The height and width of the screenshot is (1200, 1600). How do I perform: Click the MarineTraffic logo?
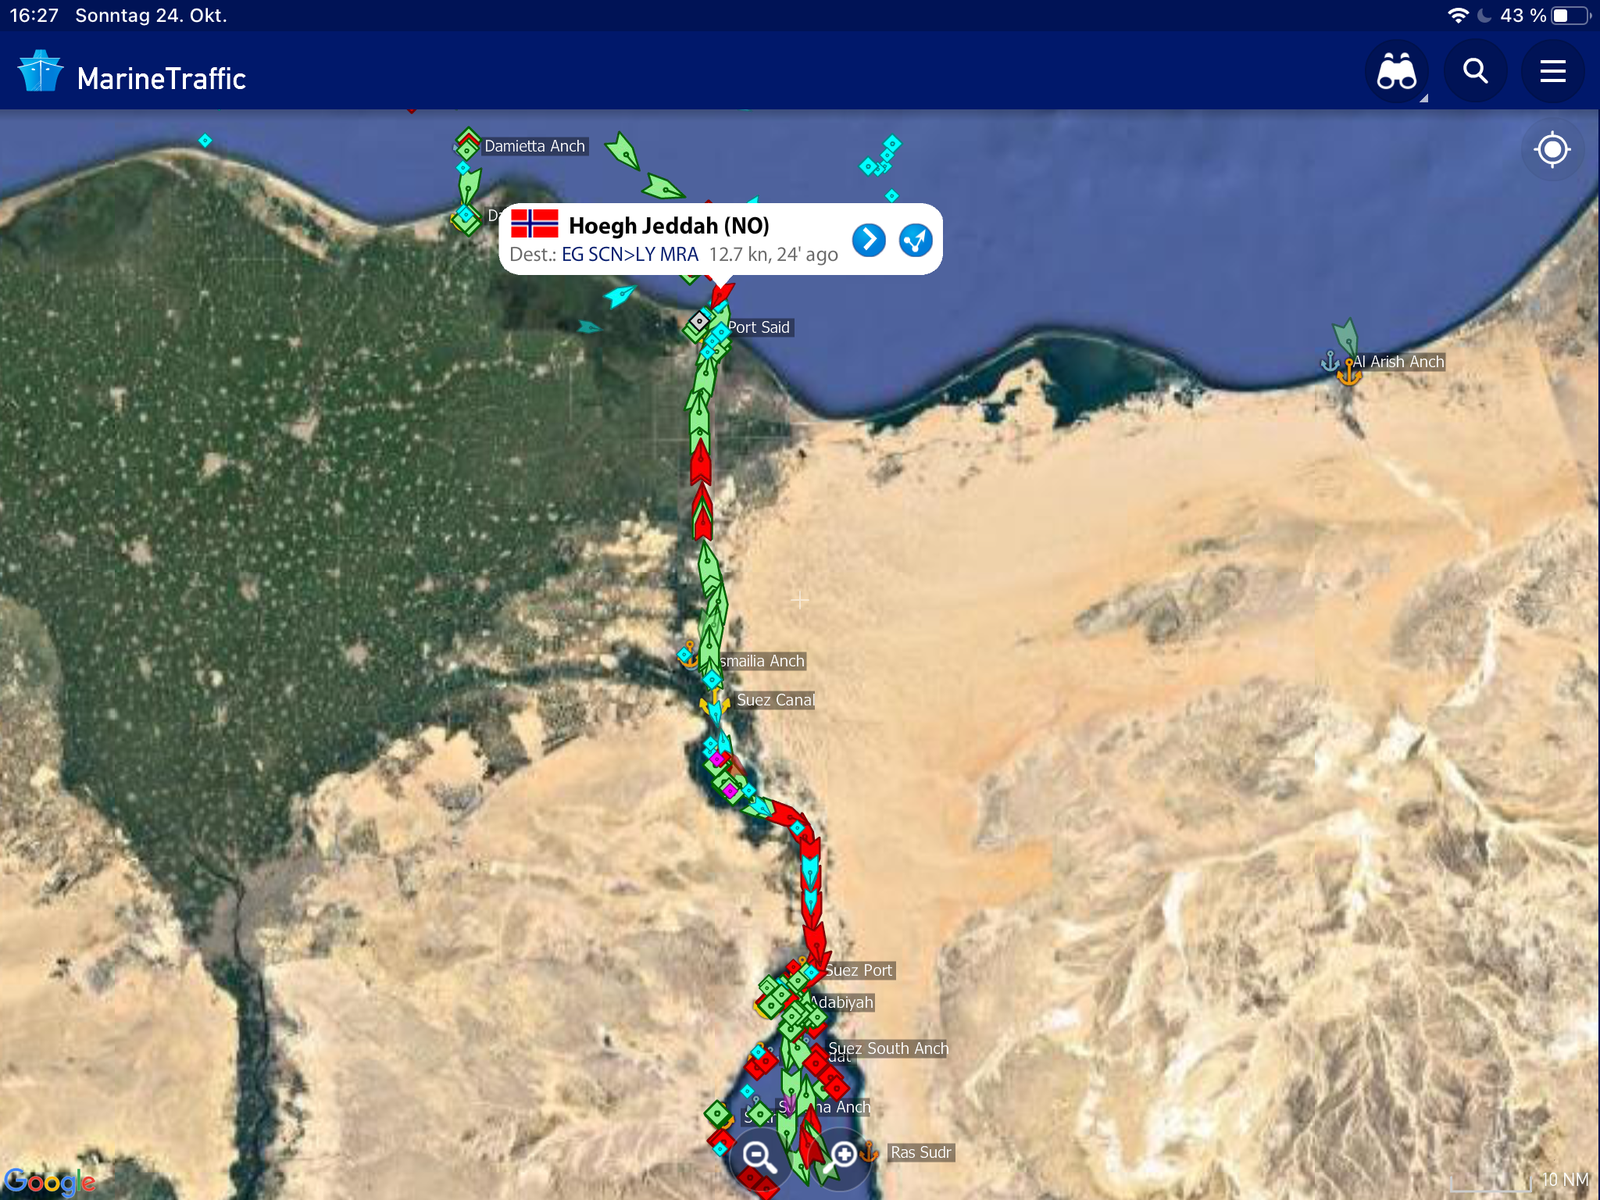[131, 76]
